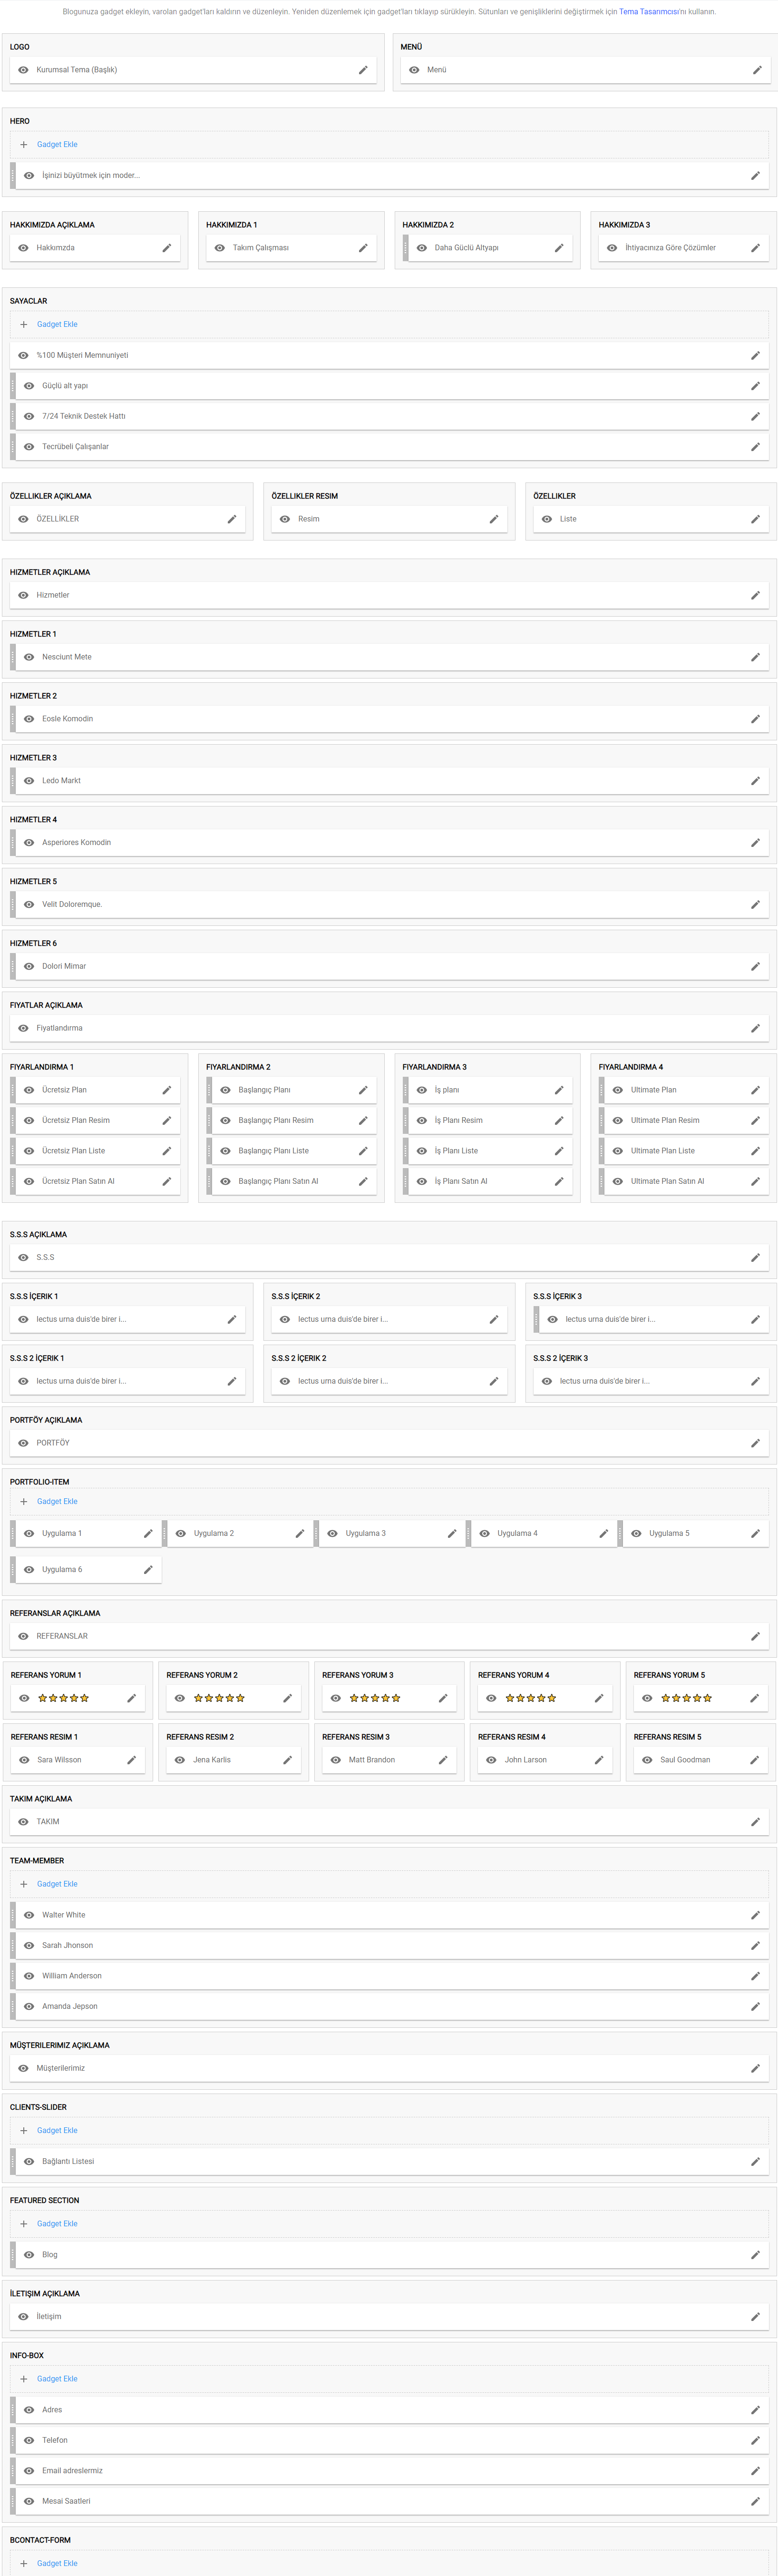Toggle visibility of Sara Wilsson gadget
This screenshot has height=2576, width=778.
[24, 1760]
